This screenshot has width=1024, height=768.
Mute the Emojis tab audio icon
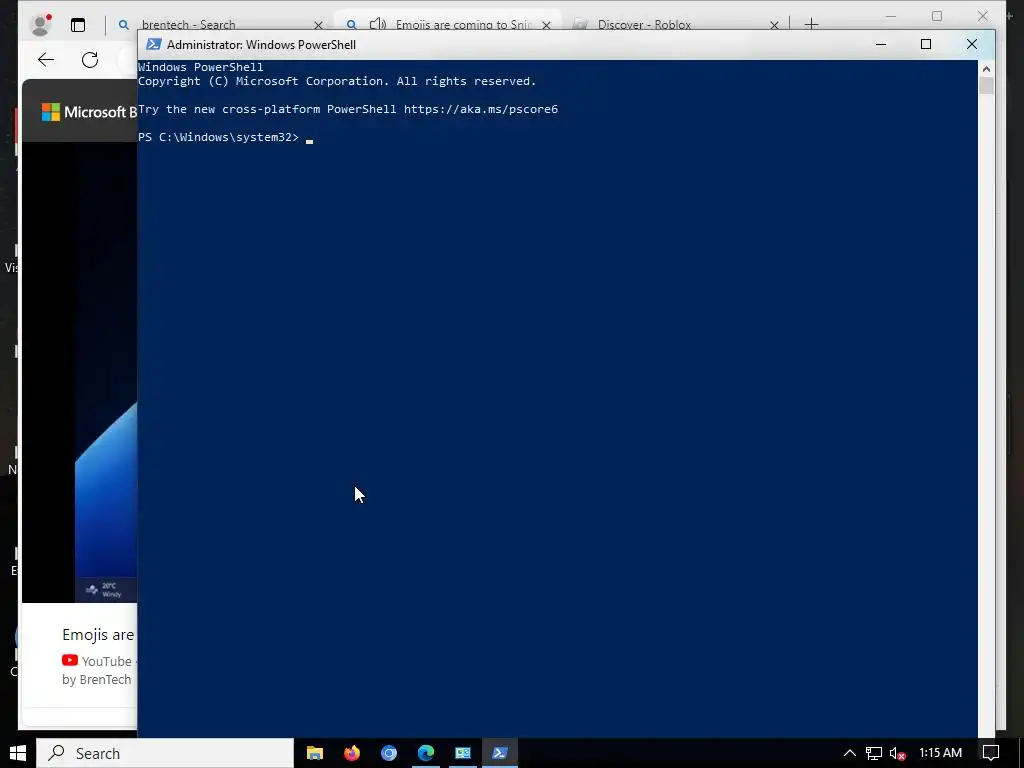click(377, 25)
